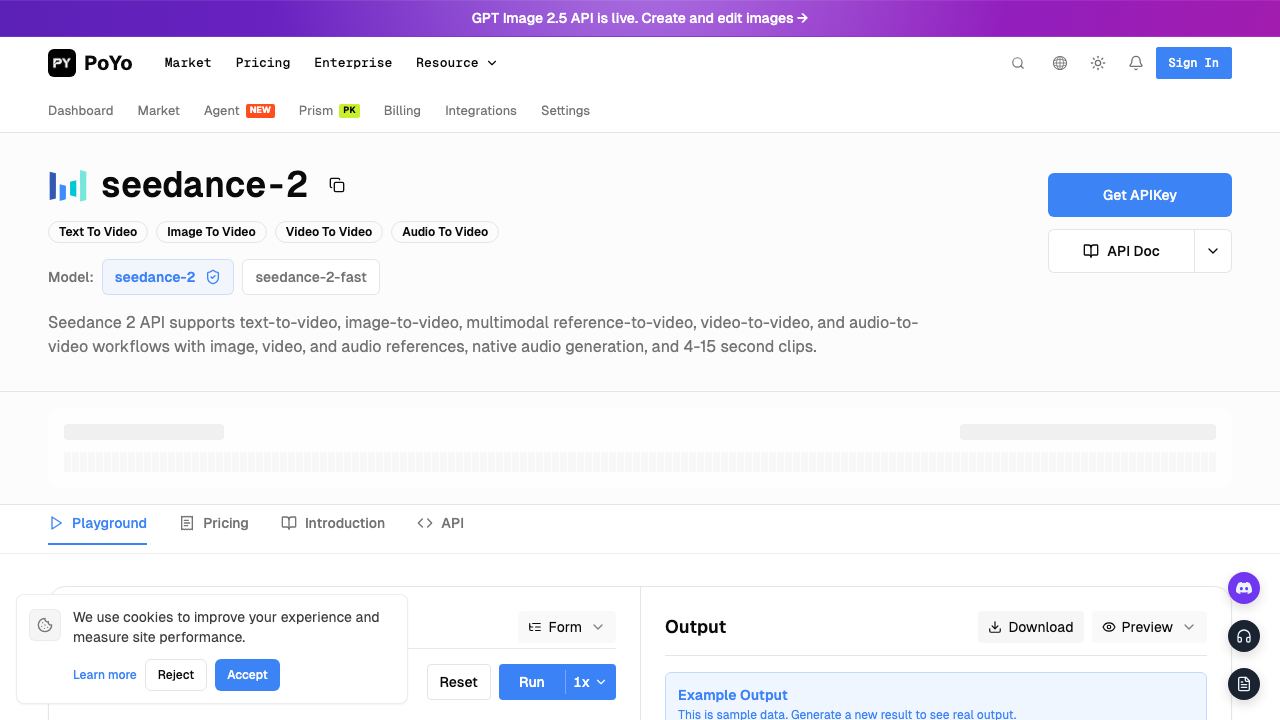Open the Market top navigation item
This screenshot has height=720, width=1280.
[188, 63]
